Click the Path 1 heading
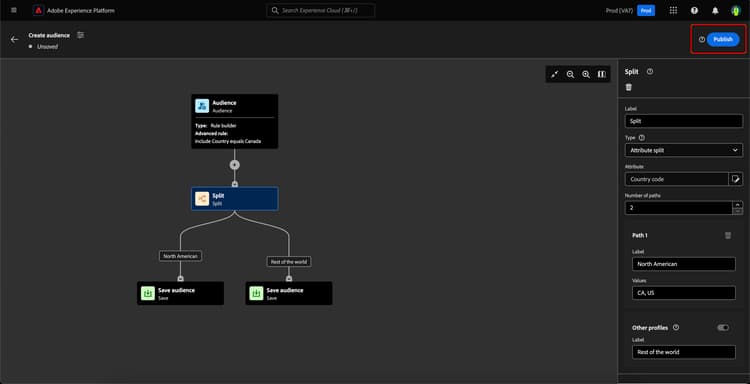 [x=640, y=235]
